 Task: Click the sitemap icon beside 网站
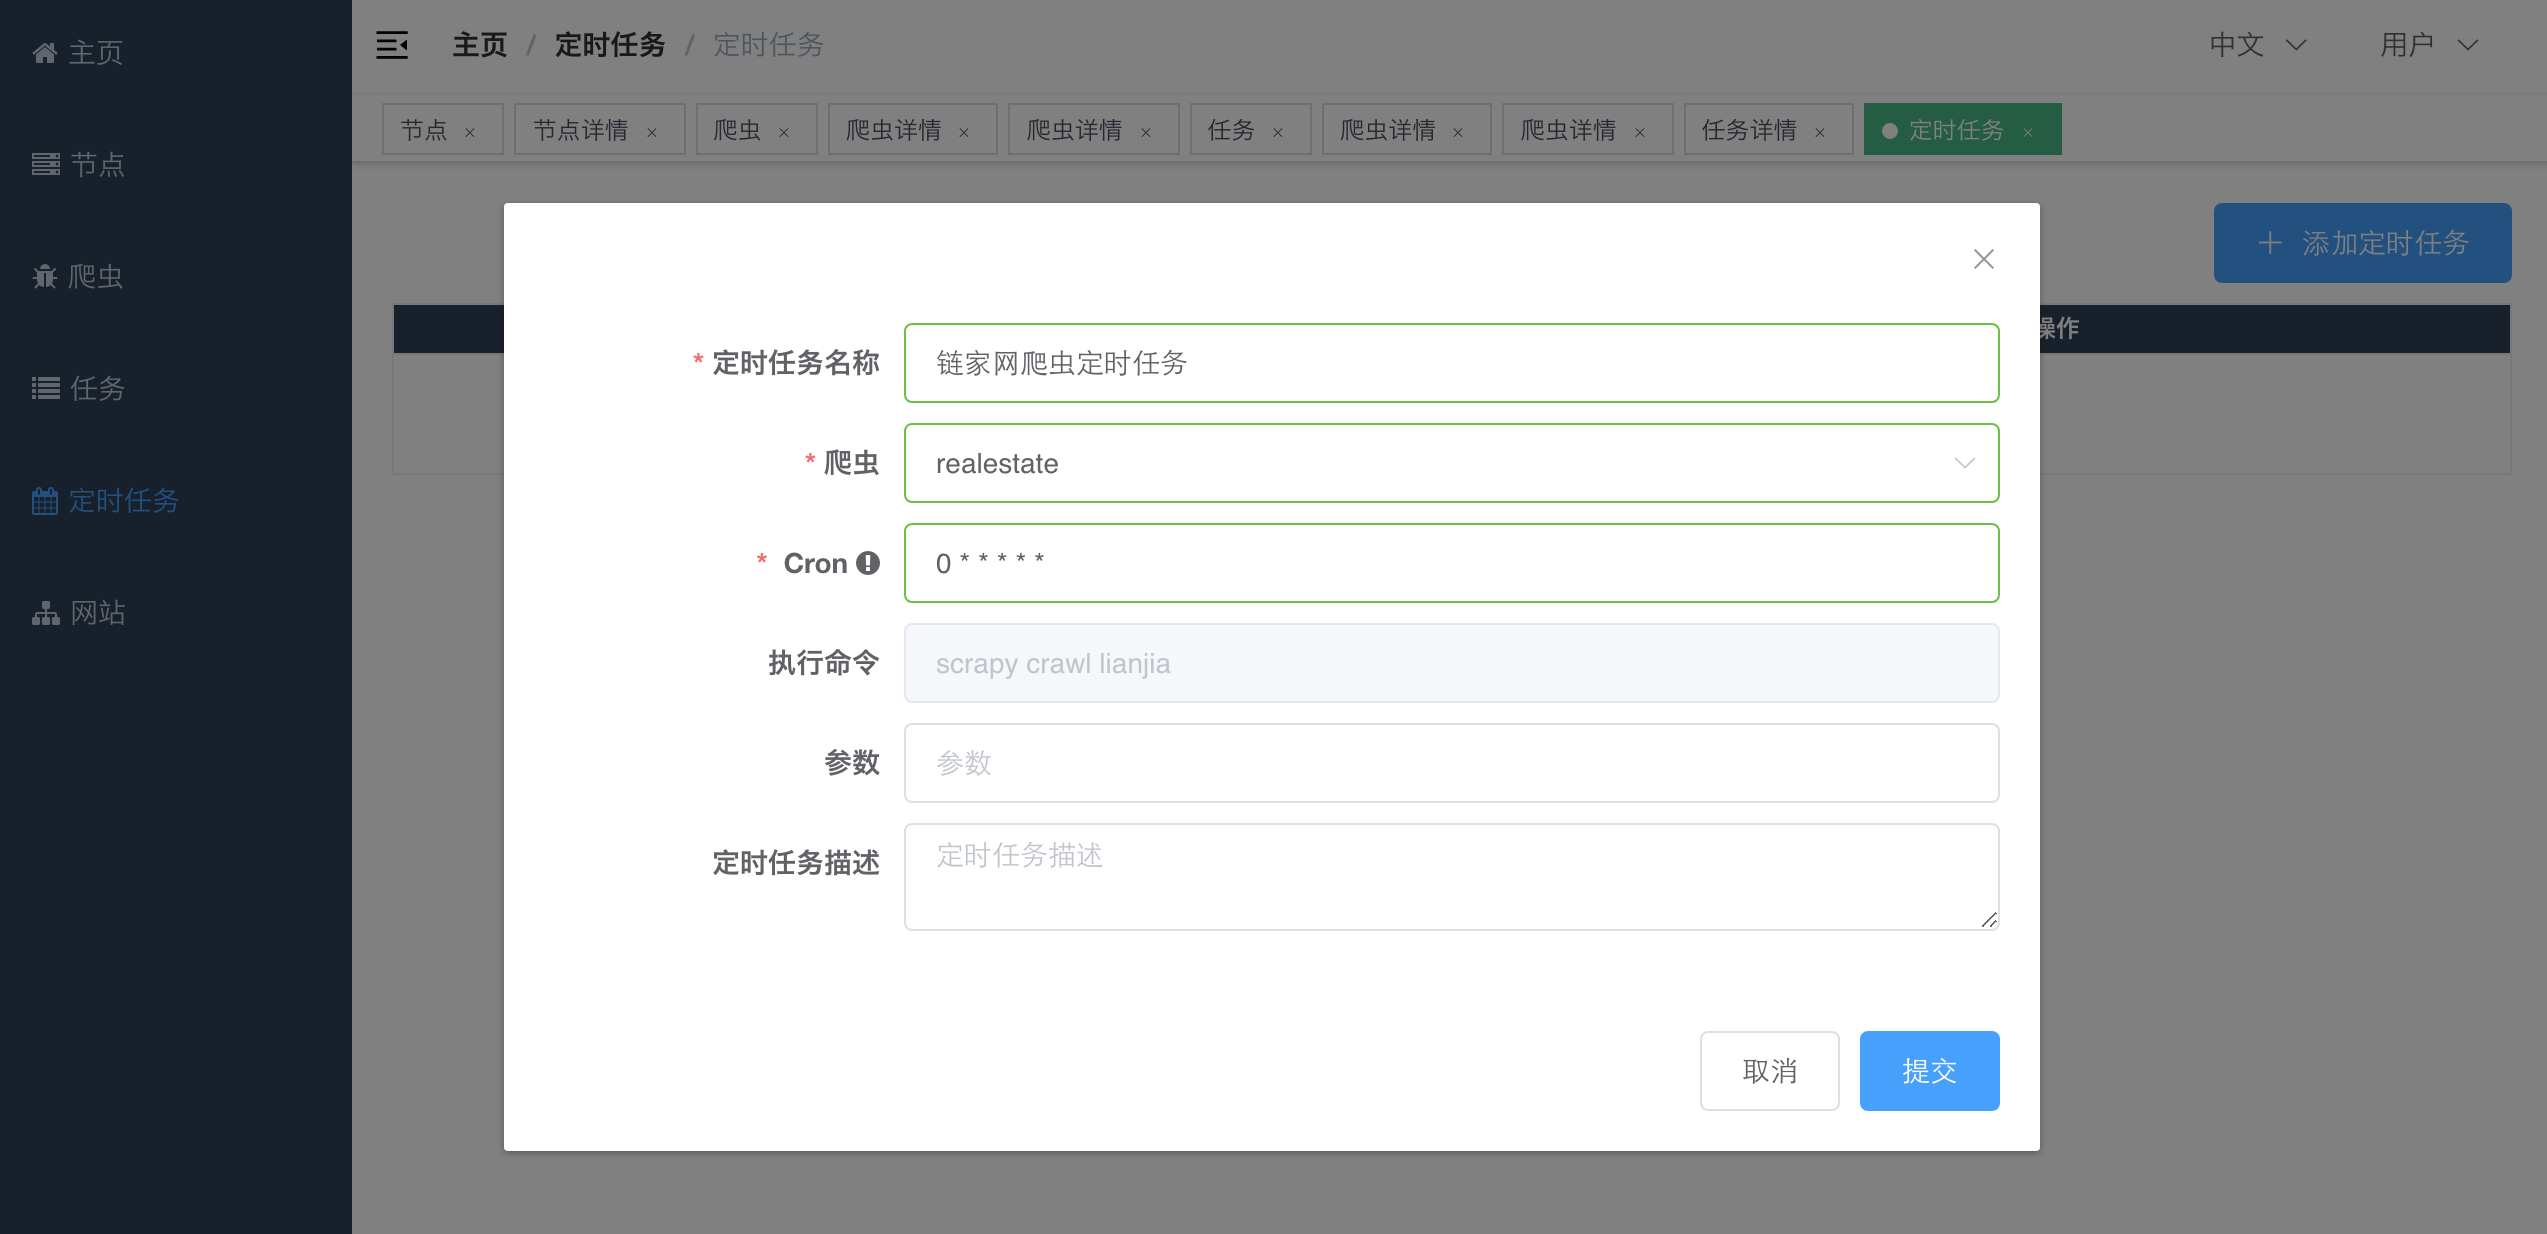pyautogui.click(x=45, y=612)
